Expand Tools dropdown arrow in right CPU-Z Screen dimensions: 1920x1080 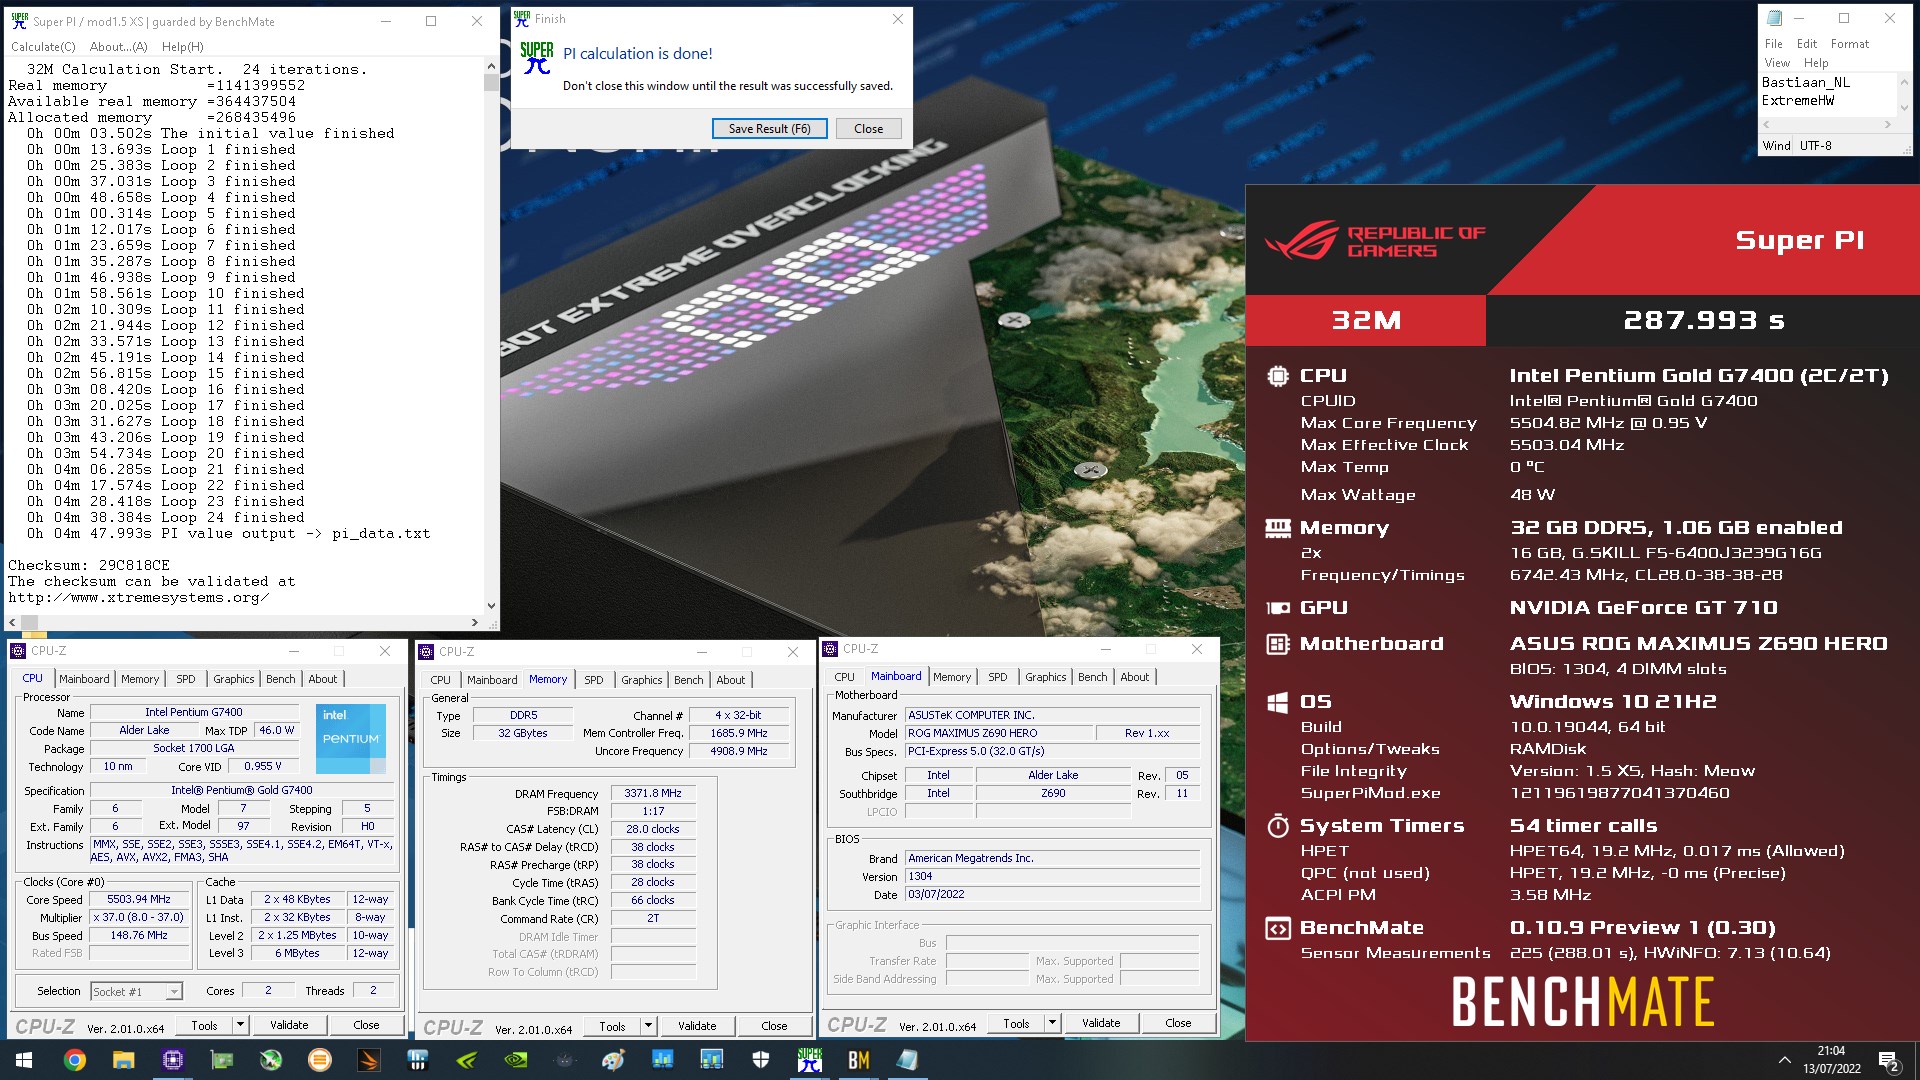point(1052,1023)
